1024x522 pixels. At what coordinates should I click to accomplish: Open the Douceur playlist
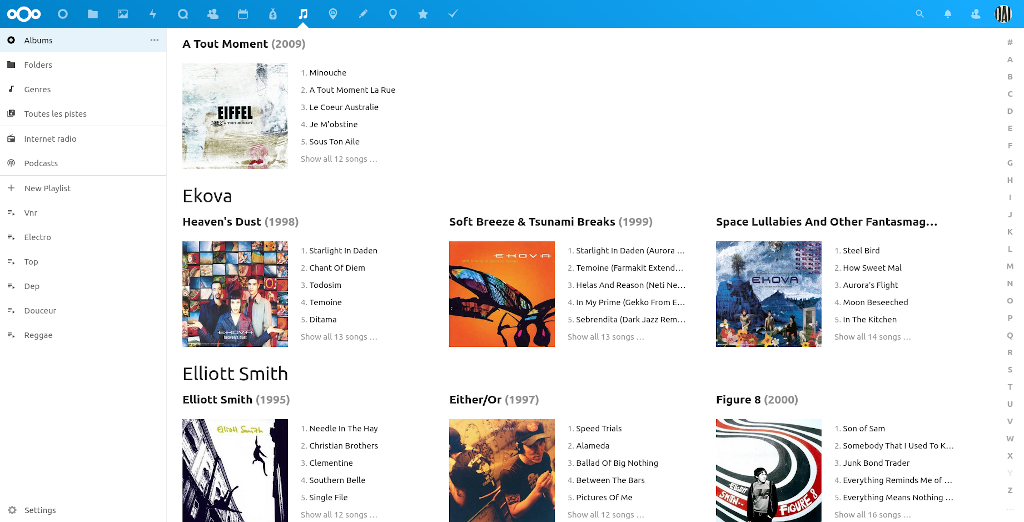83,310
